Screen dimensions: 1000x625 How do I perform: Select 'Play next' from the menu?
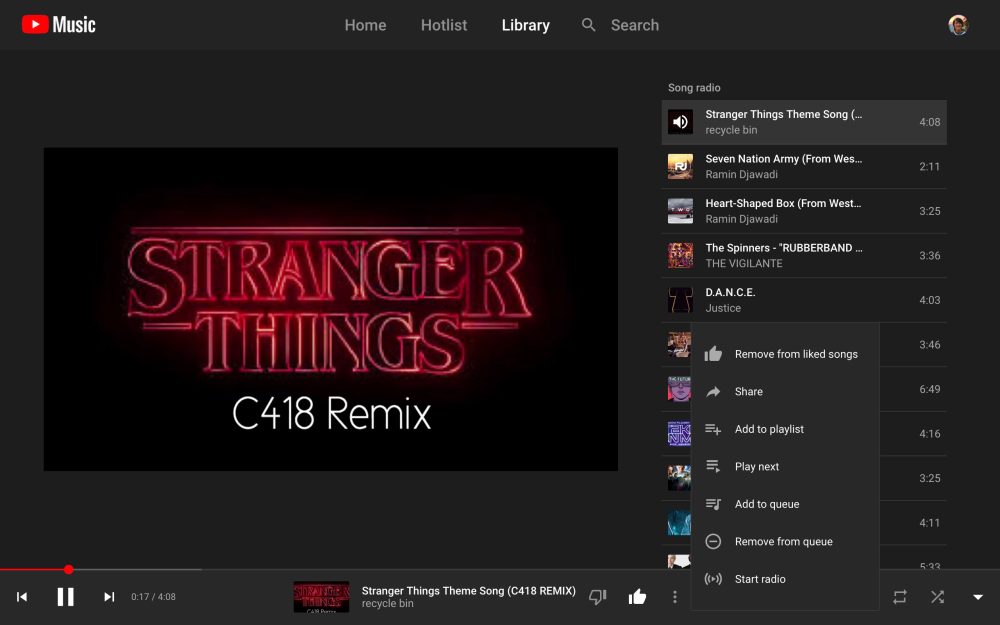pyautogui.click(x=757, y=466)
